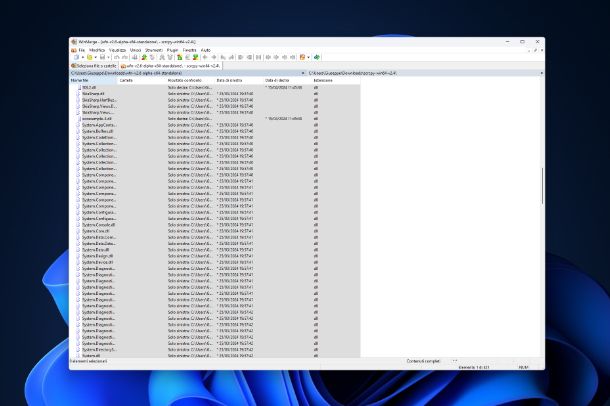Image resolution: width=610 pixels, height=406 pixels.
Task: Sort by Estensione column header
Action: (x=336, y=80)
